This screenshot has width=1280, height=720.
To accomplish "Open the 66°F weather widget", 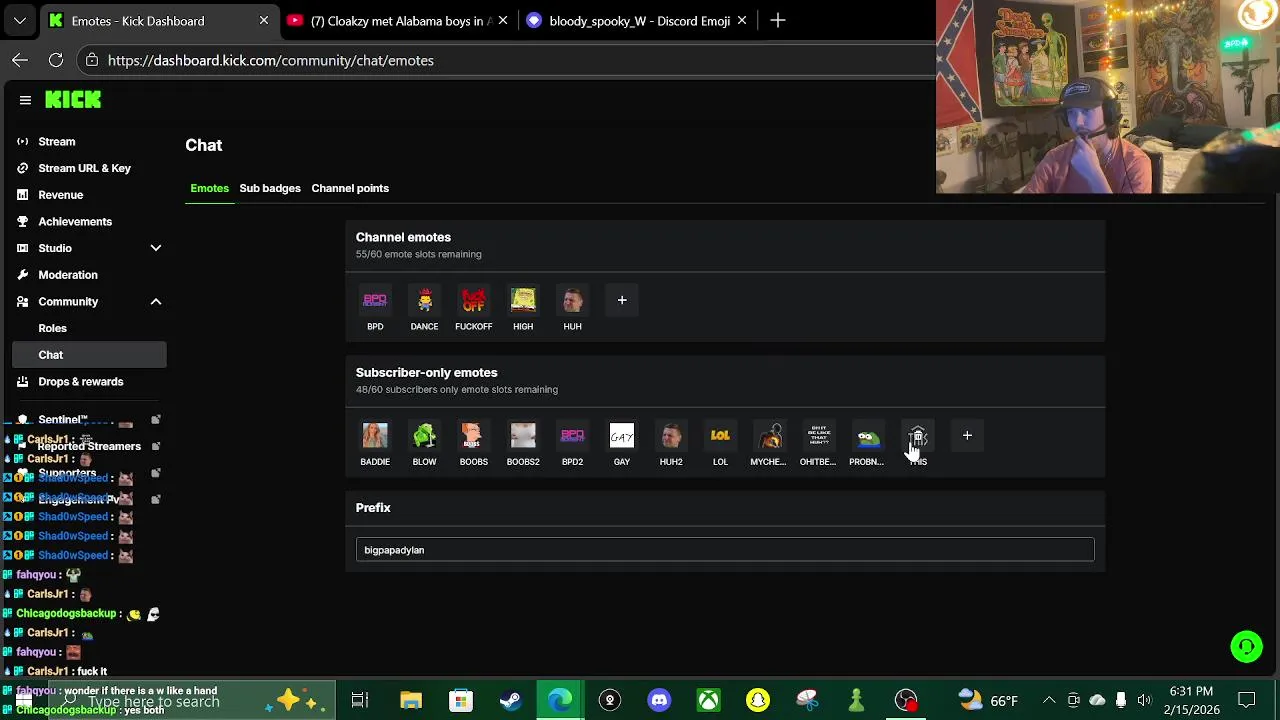I will click(x=988, y=700).
